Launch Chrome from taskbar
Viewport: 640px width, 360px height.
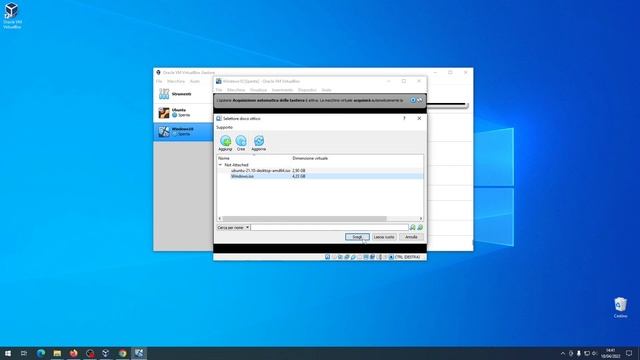click(x=122, y=353)
